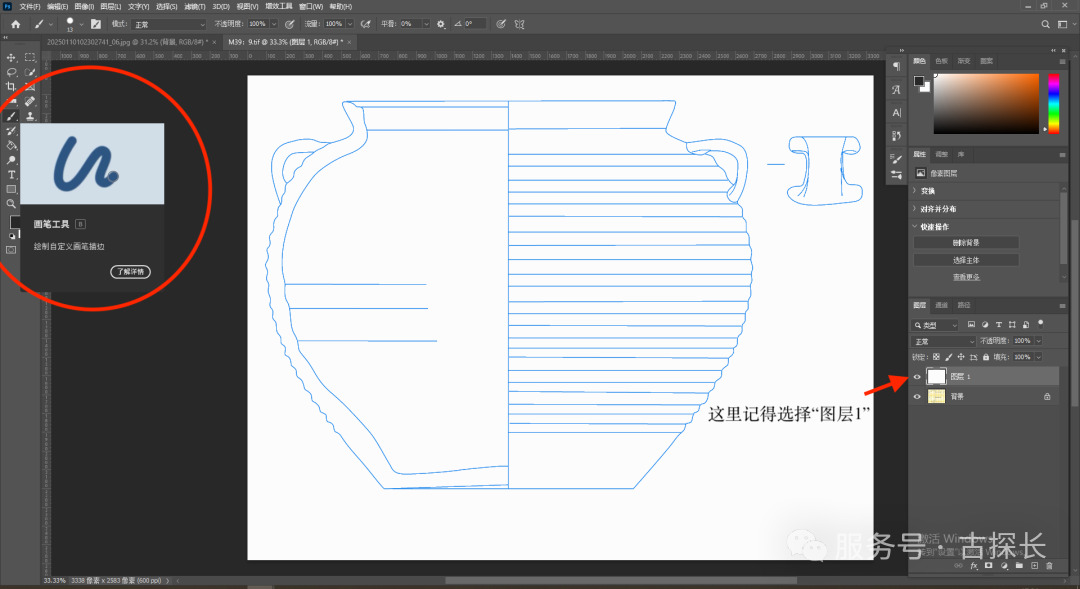Click the Home icon in options bar
1080x589 pixels.
click(x=16, y=24)
